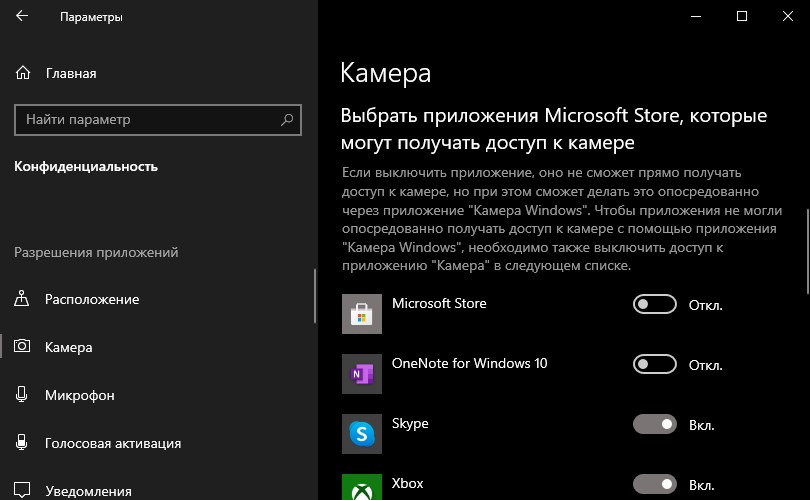Open the Главная home icon

click(x=23, y=73)
